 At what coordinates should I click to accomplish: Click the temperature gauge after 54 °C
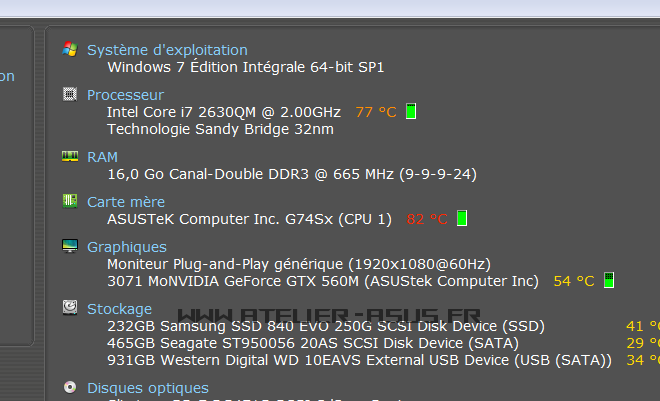coord(609,281)
